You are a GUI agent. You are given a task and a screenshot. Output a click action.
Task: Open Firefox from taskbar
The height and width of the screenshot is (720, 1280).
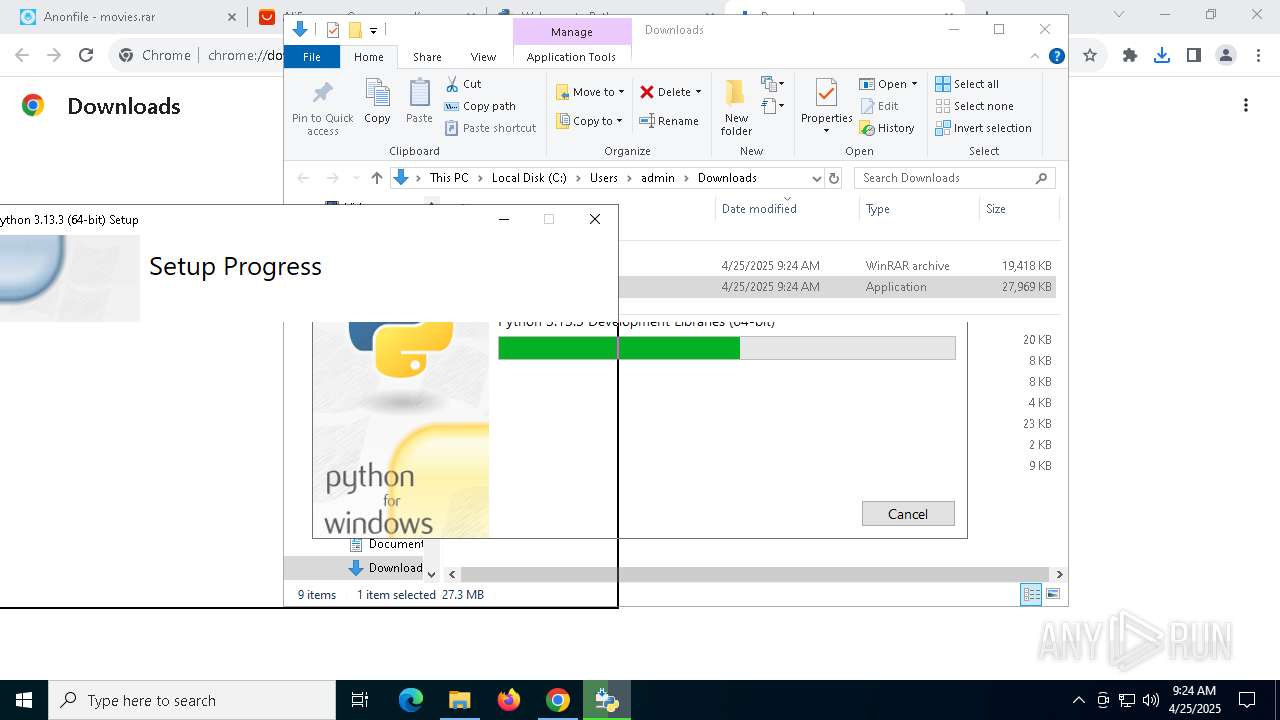(x=509, y=700)
